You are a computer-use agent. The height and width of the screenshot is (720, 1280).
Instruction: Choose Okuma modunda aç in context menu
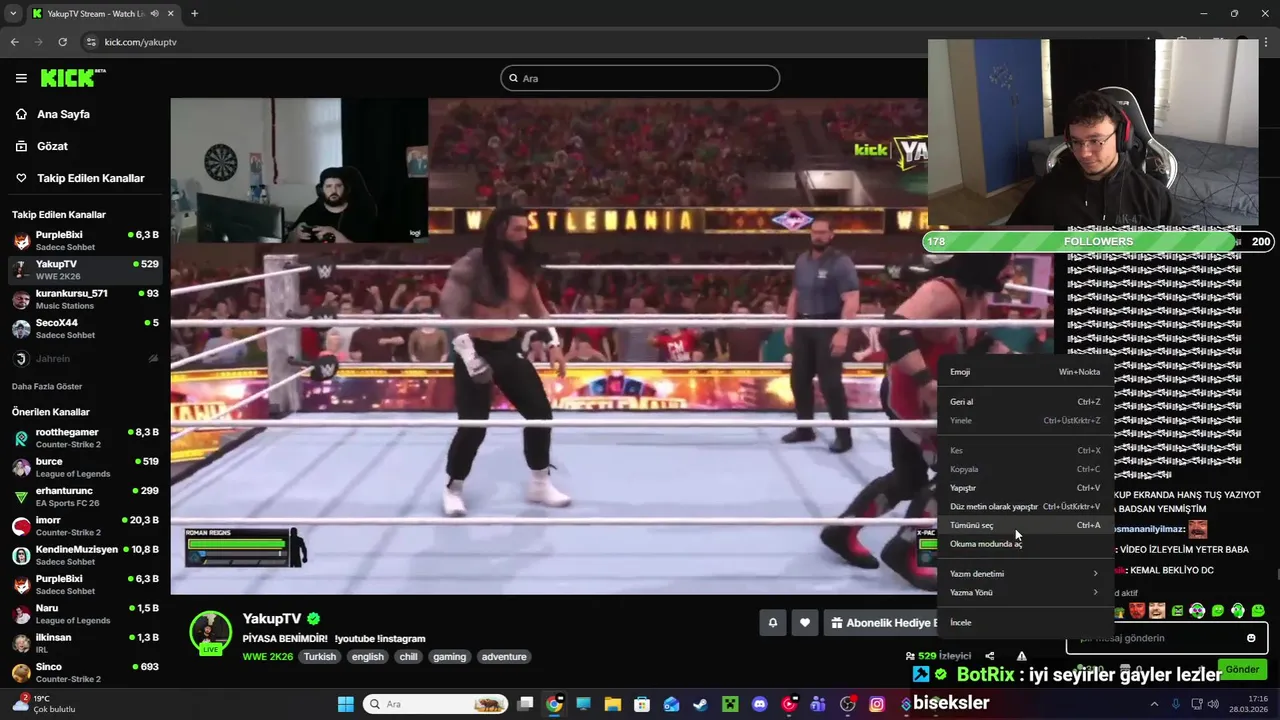click(1025, 544)
